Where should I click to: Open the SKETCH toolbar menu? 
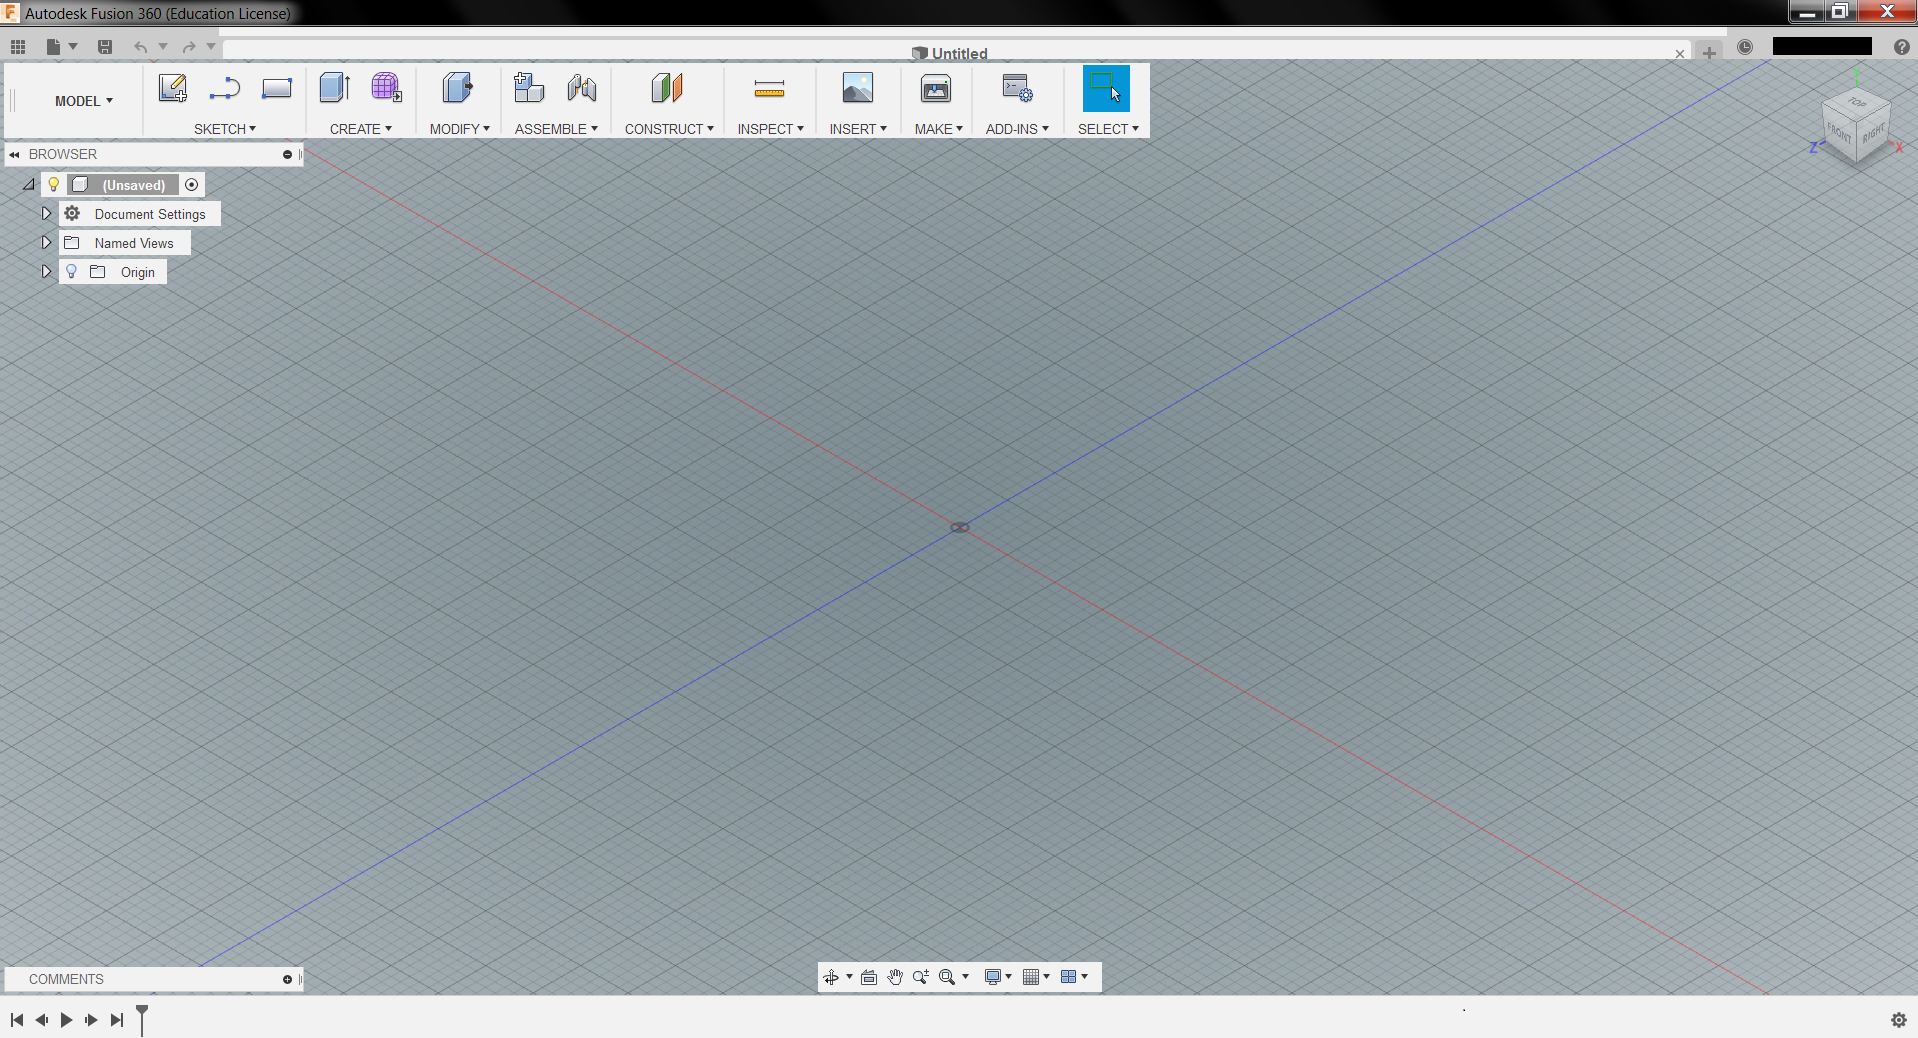(224, 128)
